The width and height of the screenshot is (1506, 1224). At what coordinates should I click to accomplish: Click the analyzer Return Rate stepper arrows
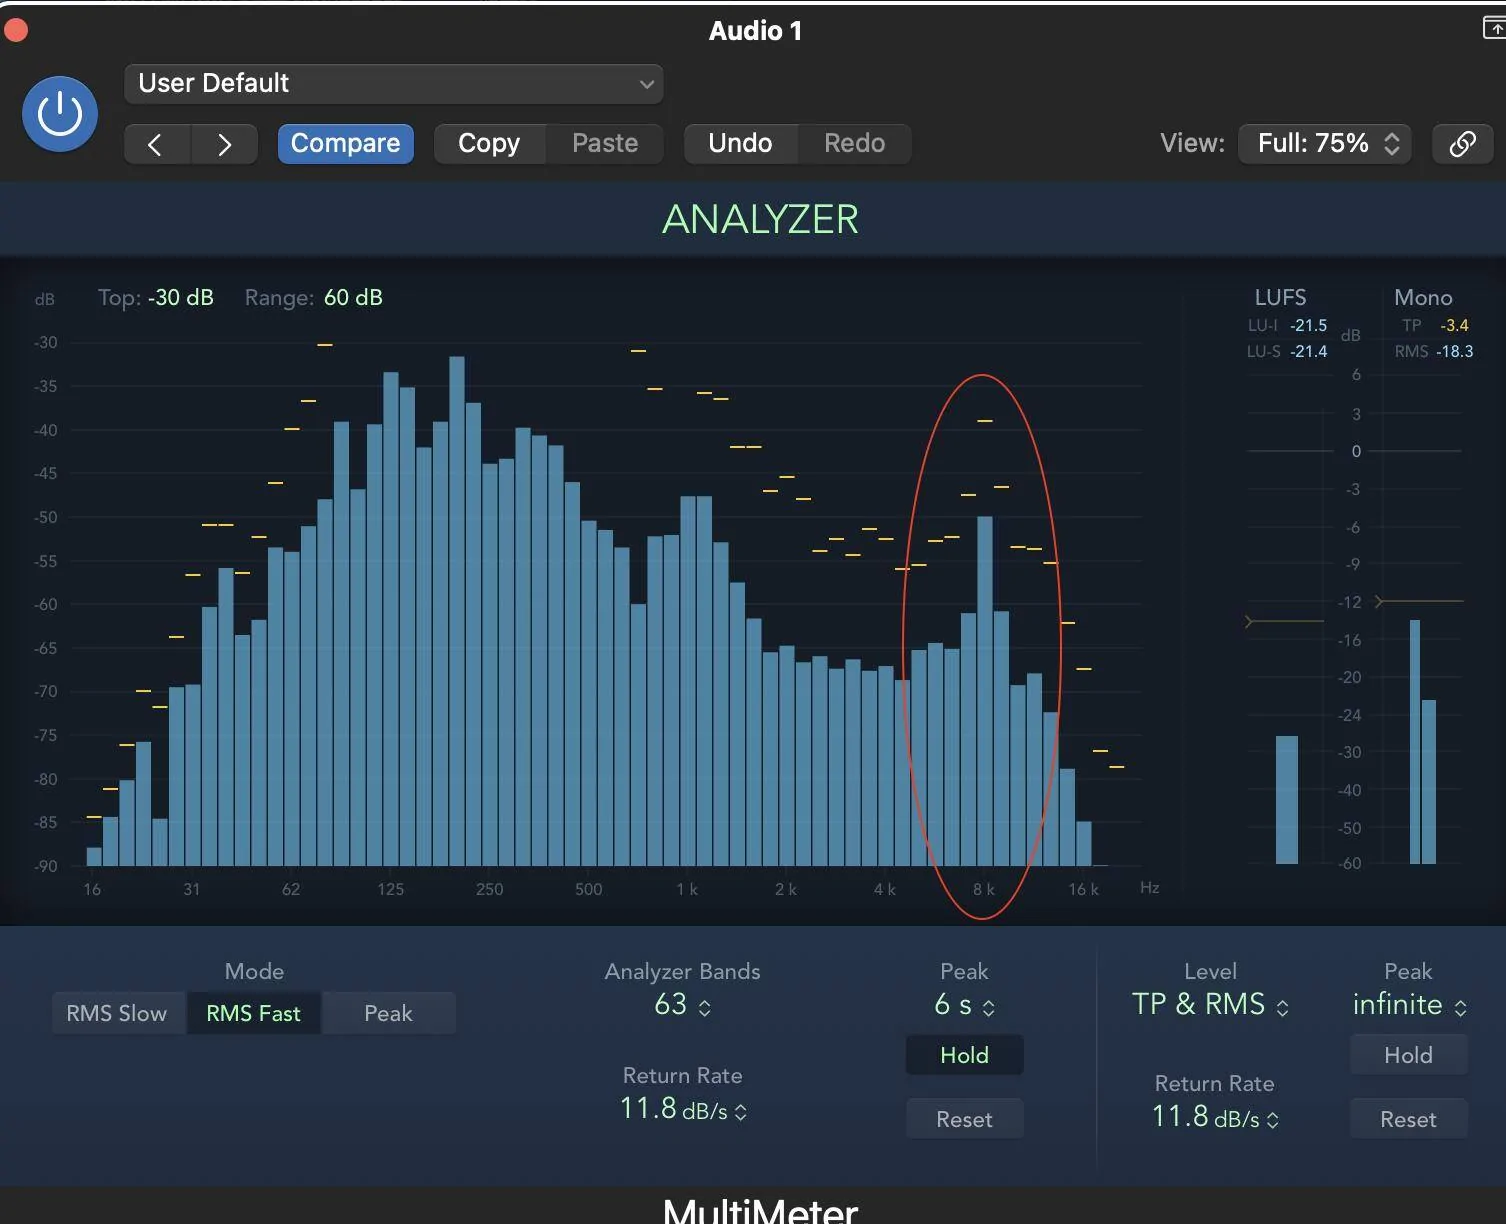(740, 1111)
